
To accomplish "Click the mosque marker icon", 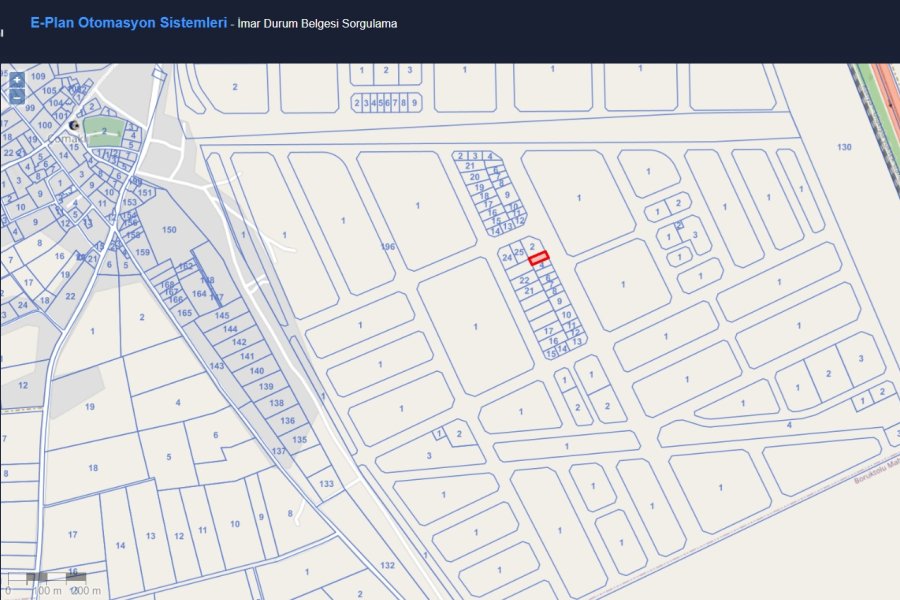I will pyautogui.click(x=73, y=125).
